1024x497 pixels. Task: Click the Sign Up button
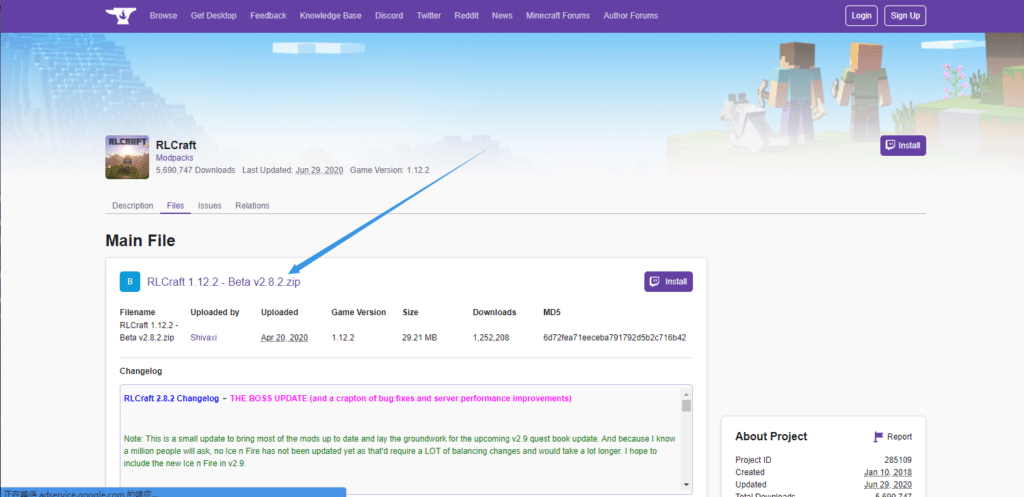[x=905, y=16]
